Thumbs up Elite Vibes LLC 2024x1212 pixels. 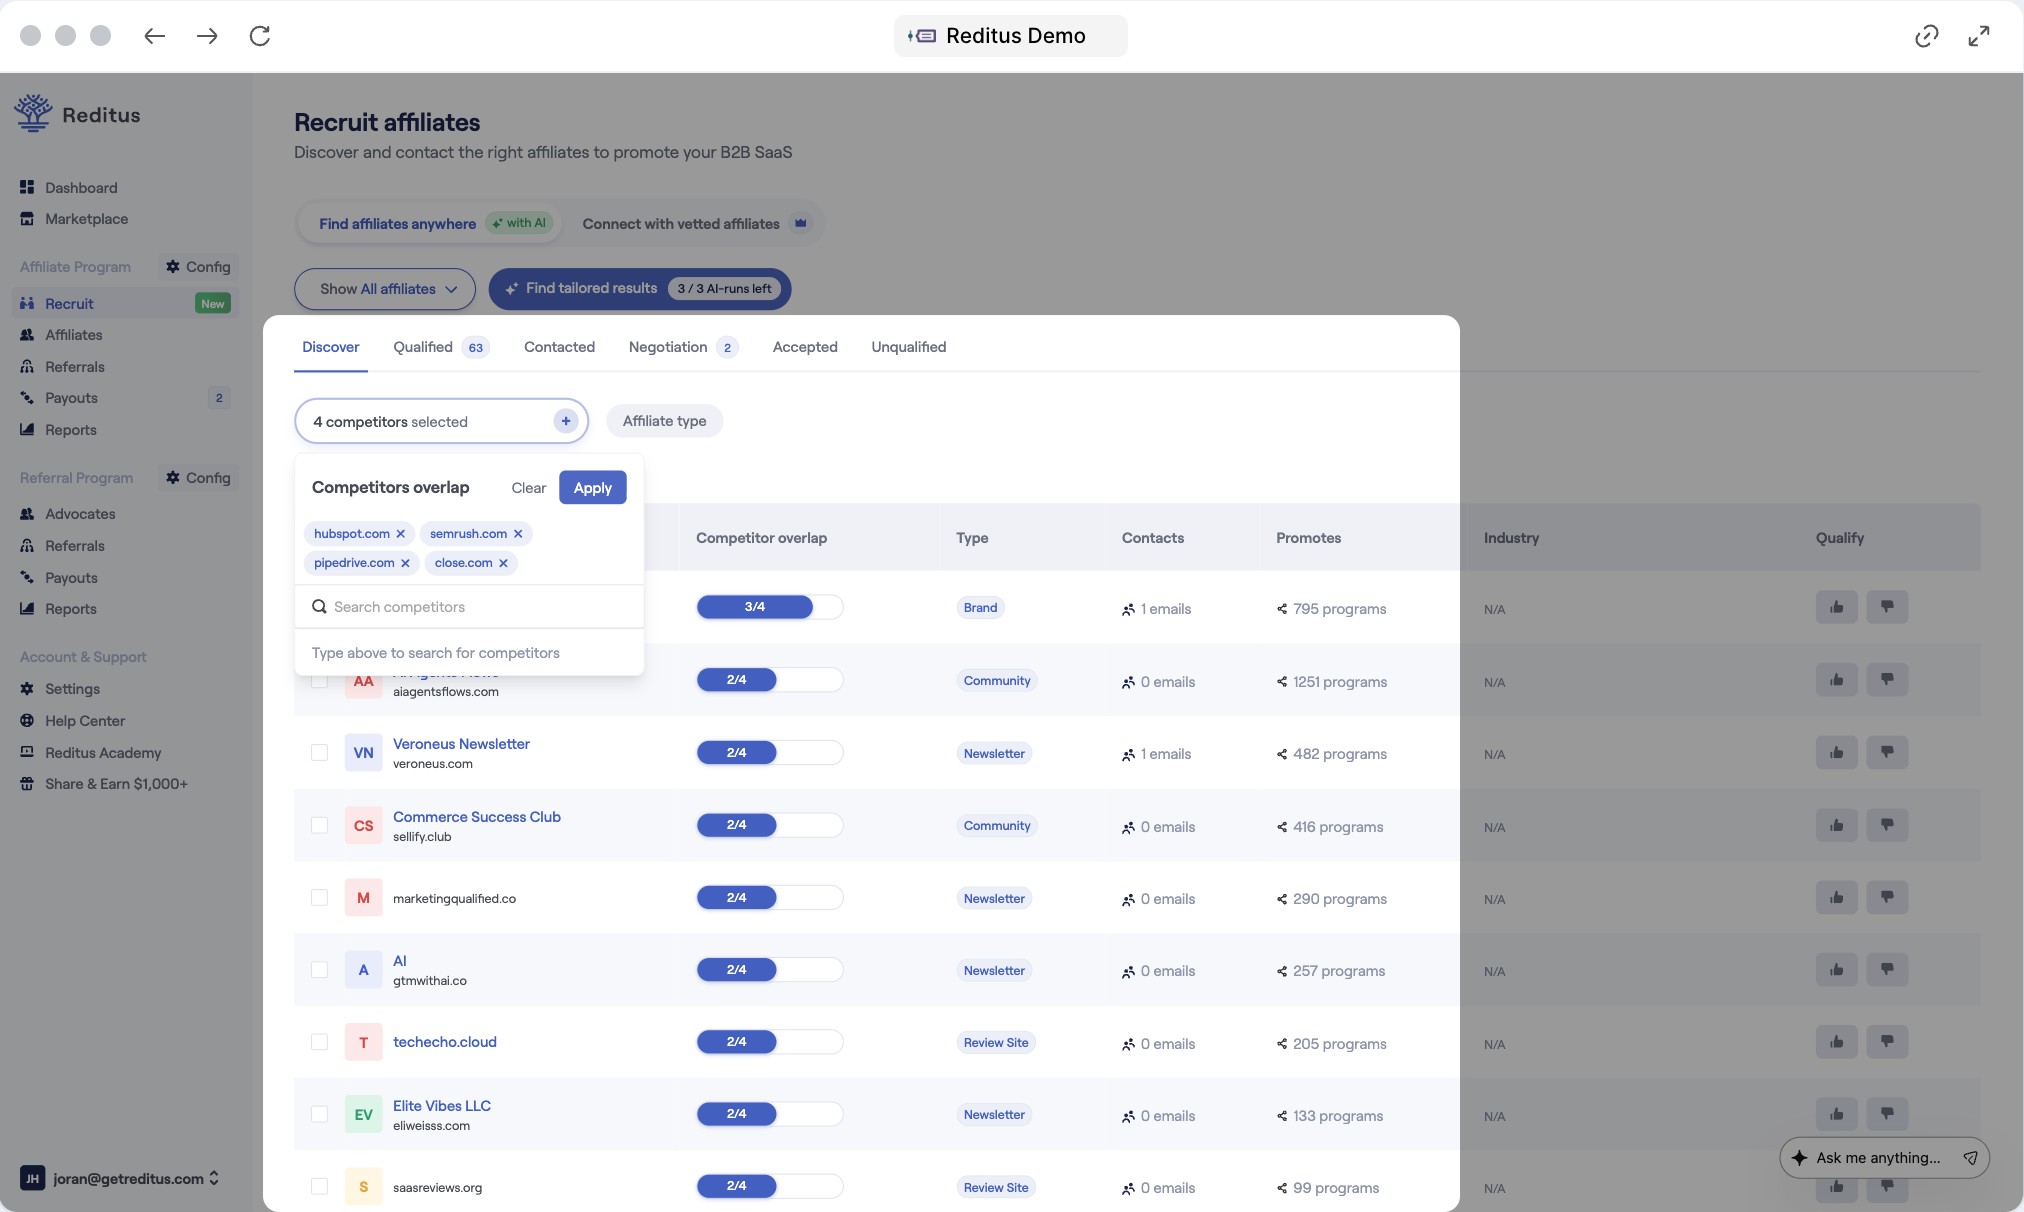click(1837, 1114)
